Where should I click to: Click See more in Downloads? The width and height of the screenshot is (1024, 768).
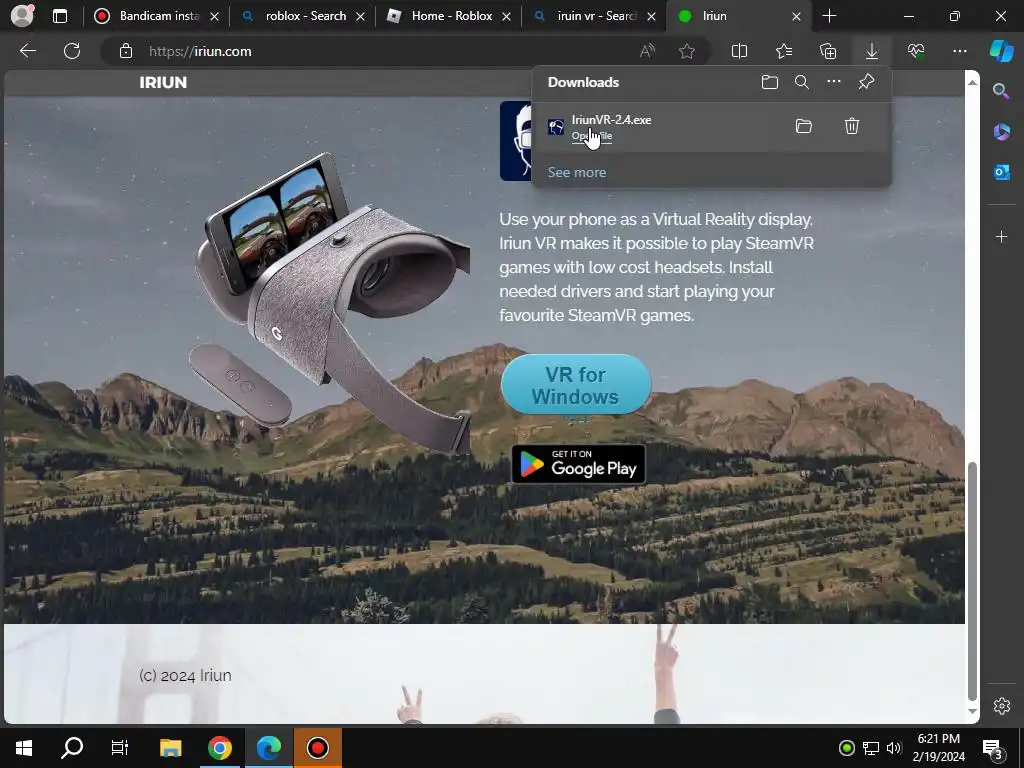coord(577,172)
